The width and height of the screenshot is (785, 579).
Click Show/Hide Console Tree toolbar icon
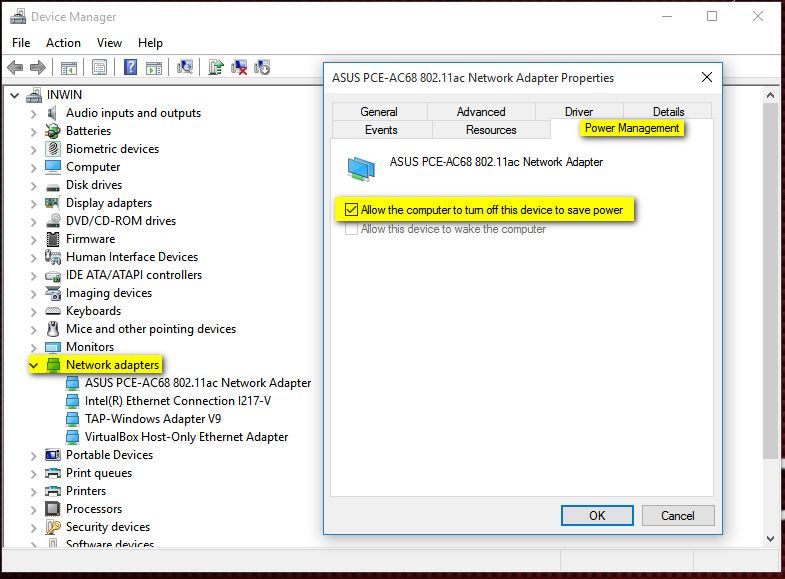point(69,67)
